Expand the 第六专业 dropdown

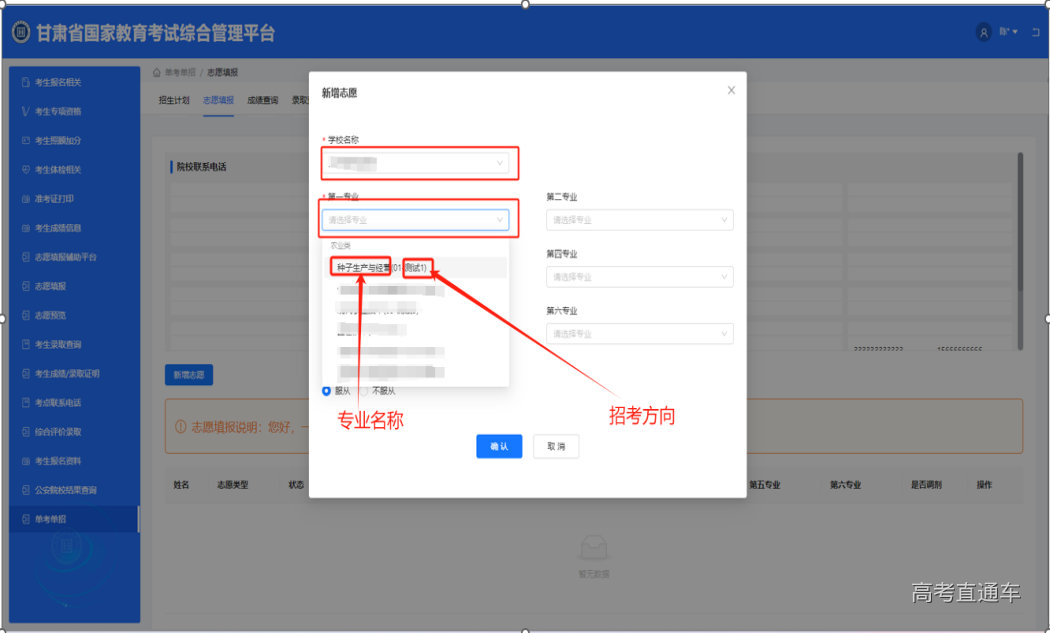(639, 334)
